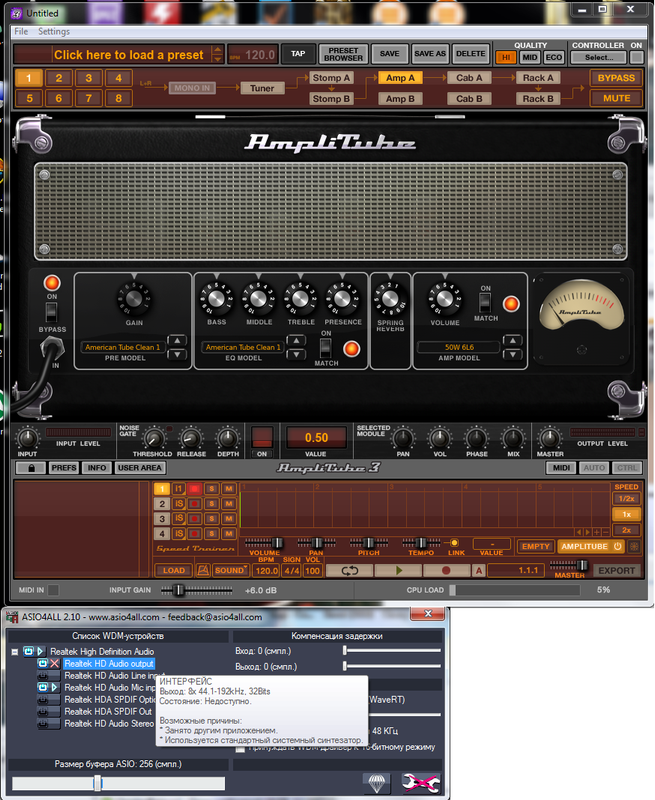Click the MUTE button
655x800 pixels.
point(616,98)
